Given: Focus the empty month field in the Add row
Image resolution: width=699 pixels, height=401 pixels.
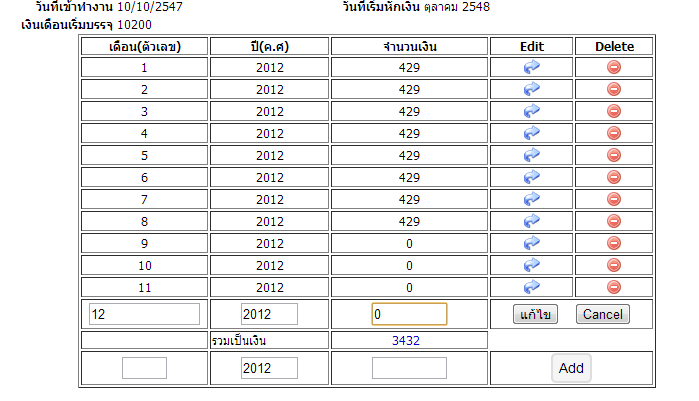Looking at the screenshot, I should (144, 368).
